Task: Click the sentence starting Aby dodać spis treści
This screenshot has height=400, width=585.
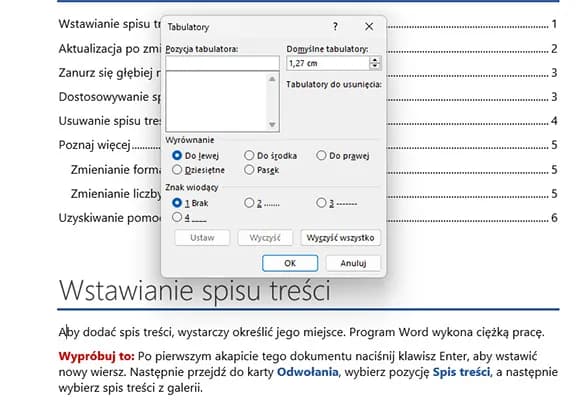Action: [x=301, y=332]
